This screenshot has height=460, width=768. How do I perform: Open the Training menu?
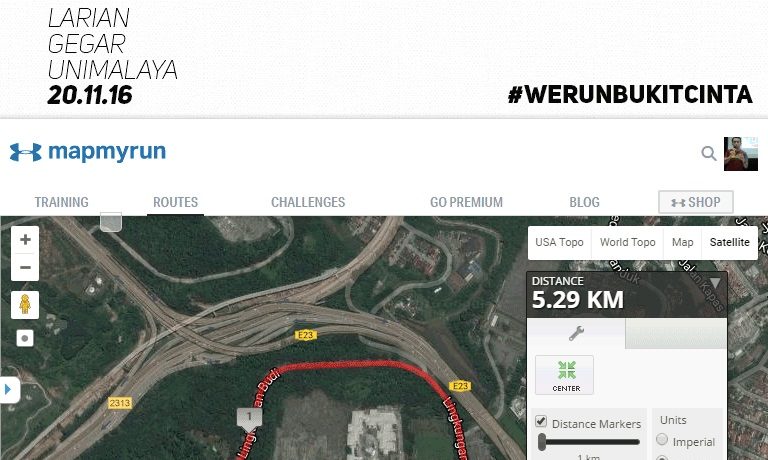[62, 202]
